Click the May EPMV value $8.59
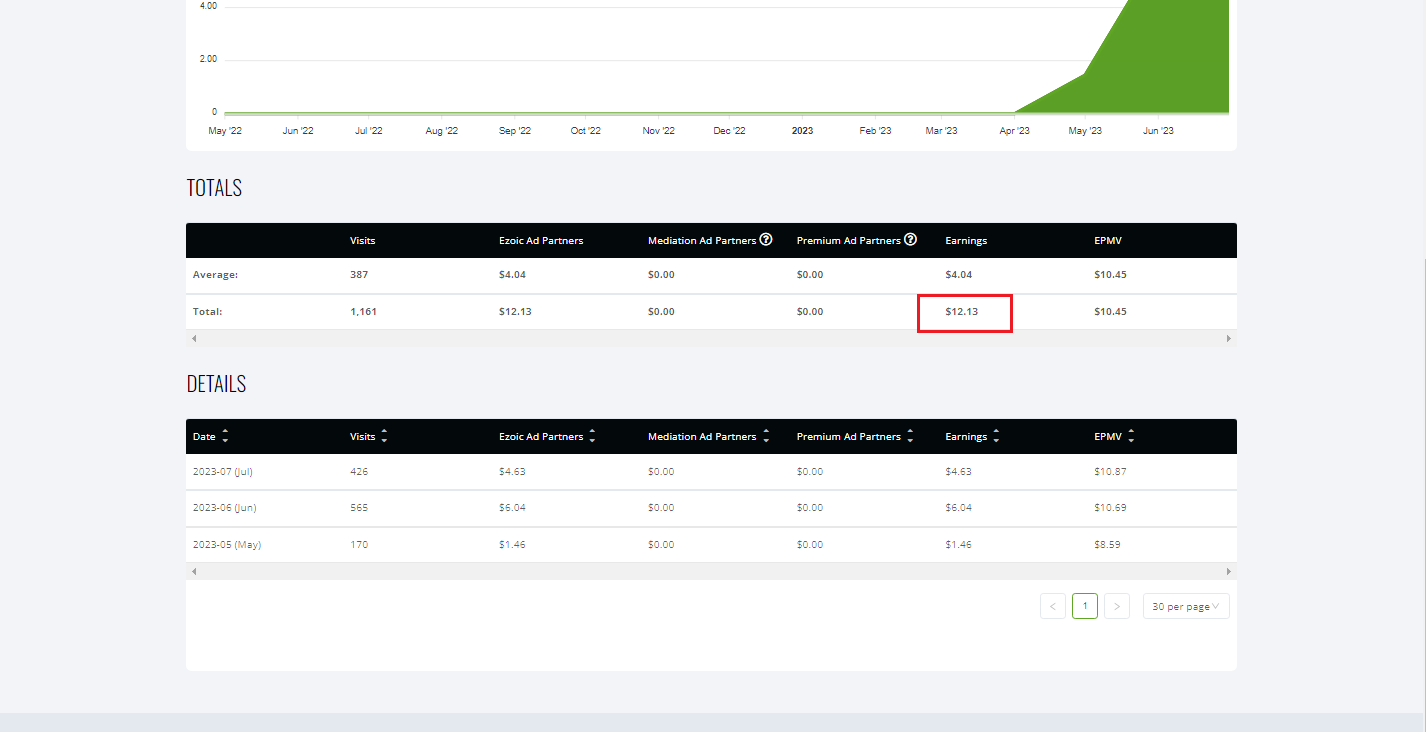This screenshot has width=1426, height=732. 1107,545
